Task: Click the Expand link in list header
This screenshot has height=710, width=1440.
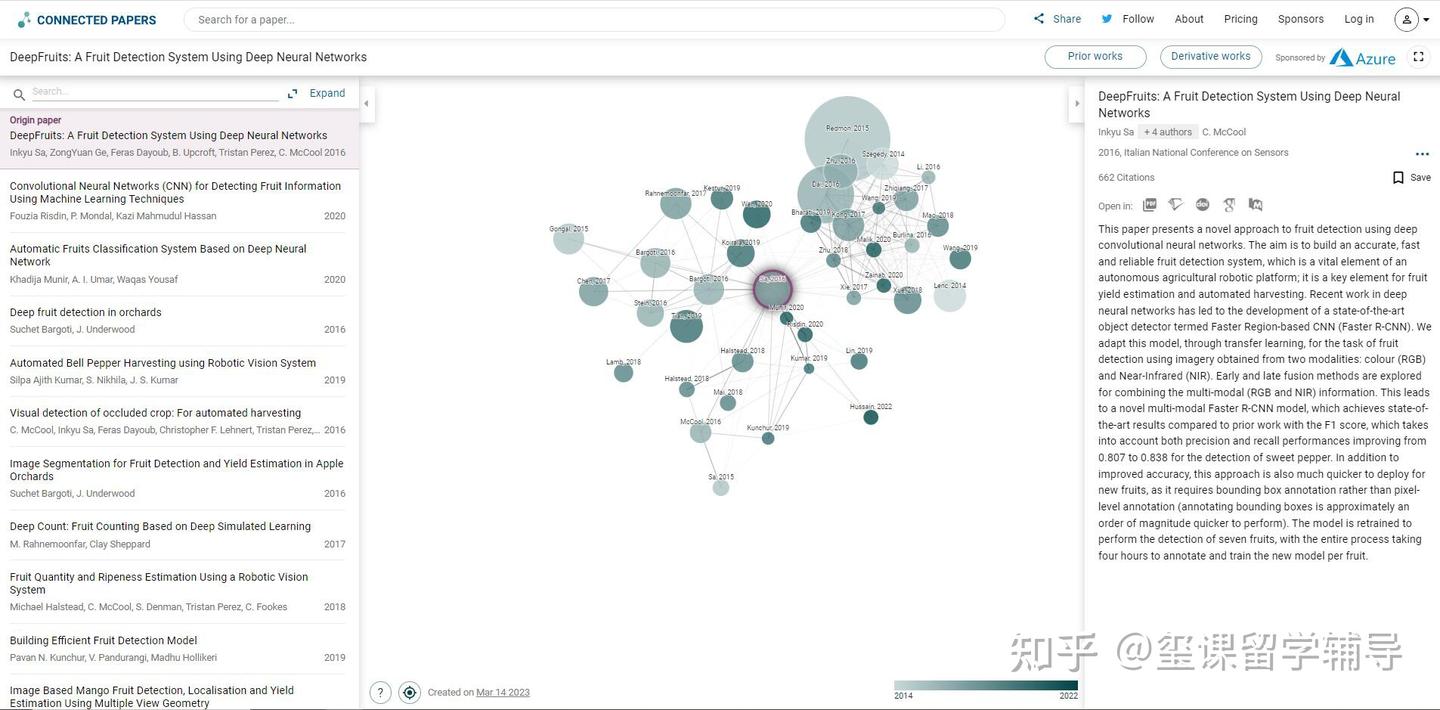Action: coord(327,93)
